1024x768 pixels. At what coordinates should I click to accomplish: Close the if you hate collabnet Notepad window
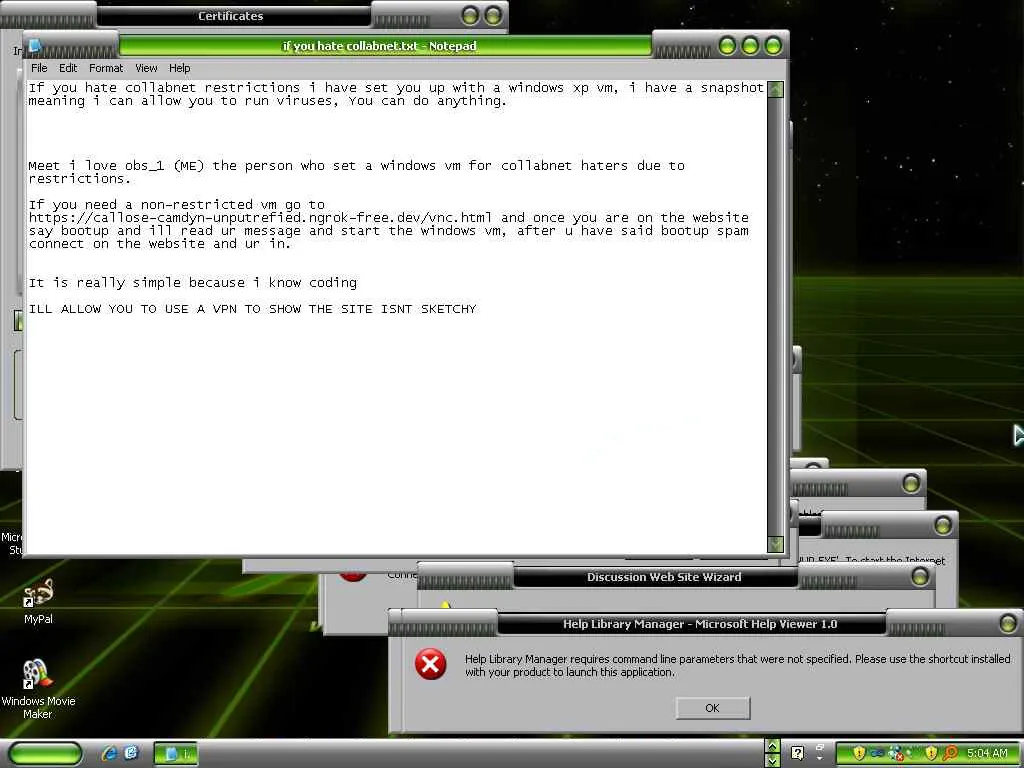773,46
